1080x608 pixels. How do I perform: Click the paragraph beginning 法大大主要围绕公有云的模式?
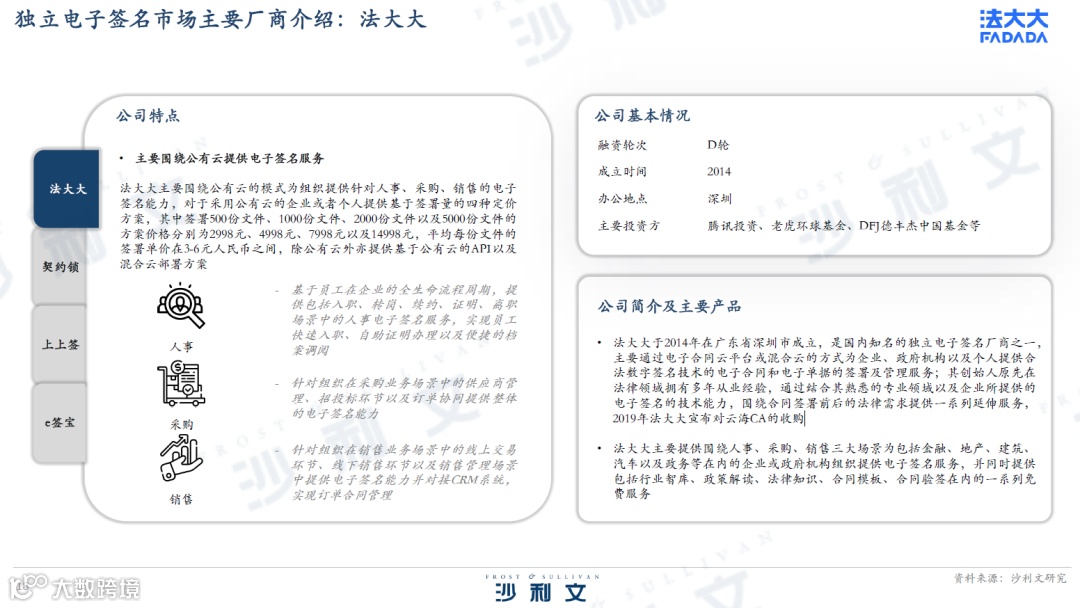pyautogui.click(x=318, y=226)
